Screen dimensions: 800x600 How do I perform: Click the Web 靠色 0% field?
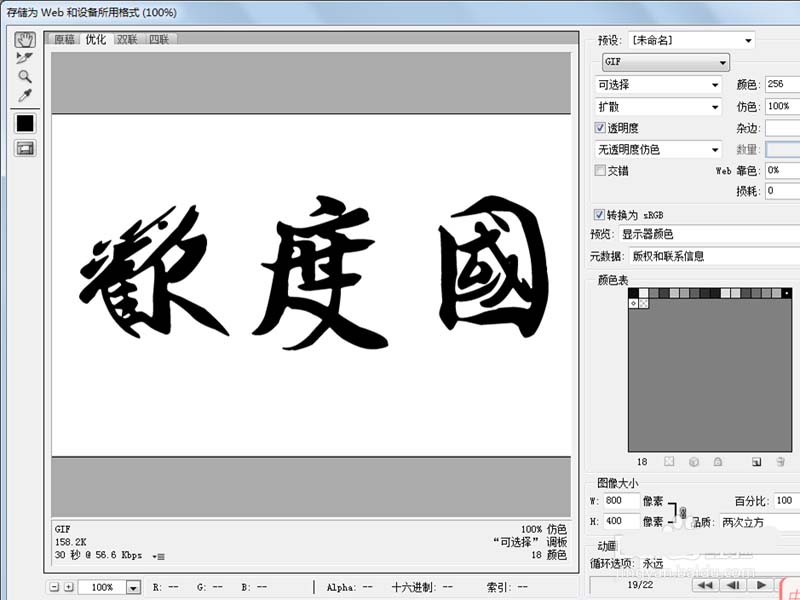click(x=782, y=170)
